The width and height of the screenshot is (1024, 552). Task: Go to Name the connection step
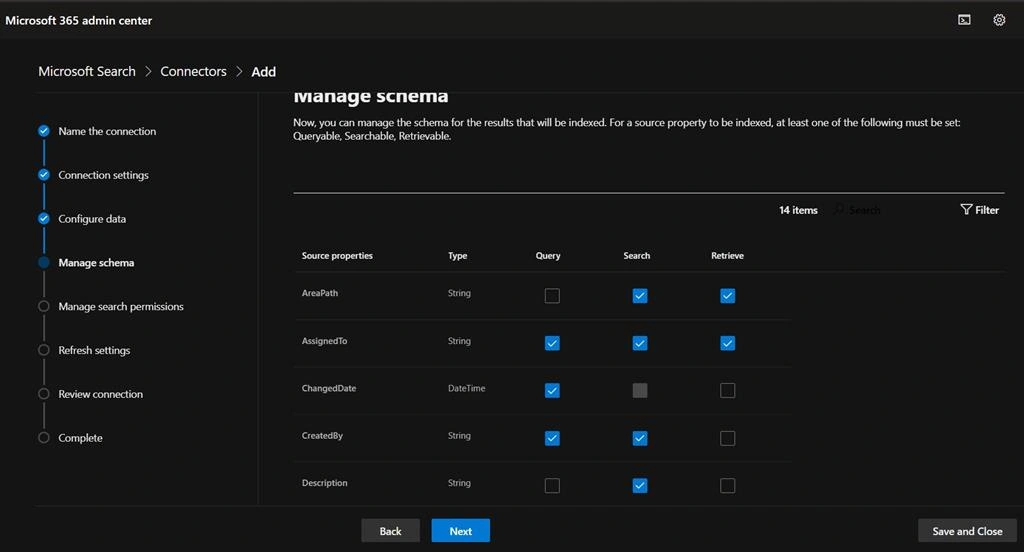click(107, 131)
